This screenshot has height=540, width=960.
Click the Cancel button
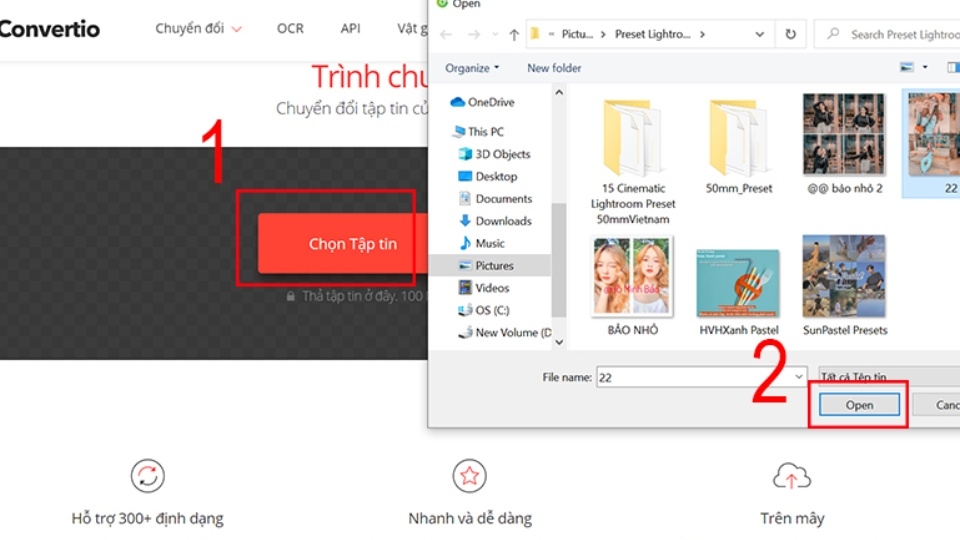tap(937, 405)
